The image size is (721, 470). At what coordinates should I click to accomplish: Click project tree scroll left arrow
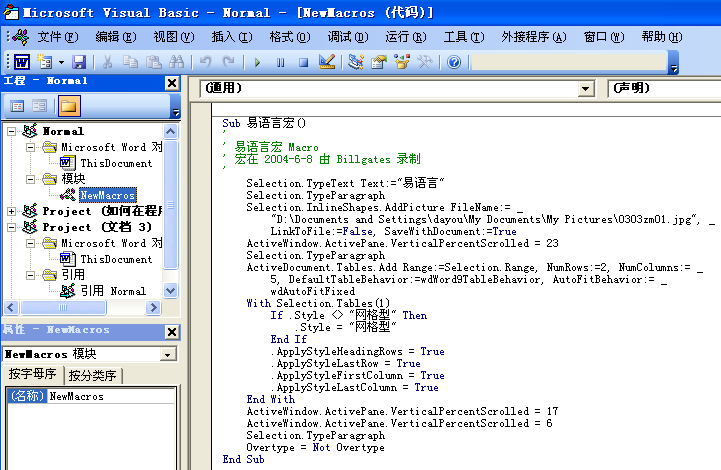coord(11,307)
